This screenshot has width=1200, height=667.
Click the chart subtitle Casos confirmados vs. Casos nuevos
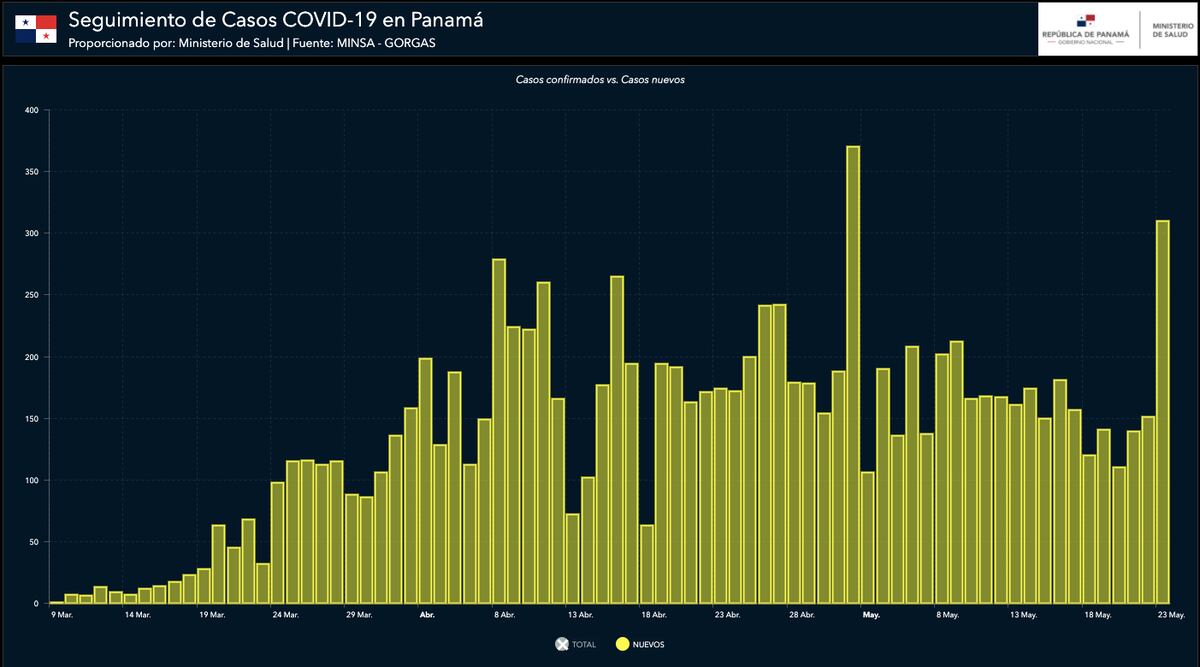pyautogui.click(x=599, y=79)
